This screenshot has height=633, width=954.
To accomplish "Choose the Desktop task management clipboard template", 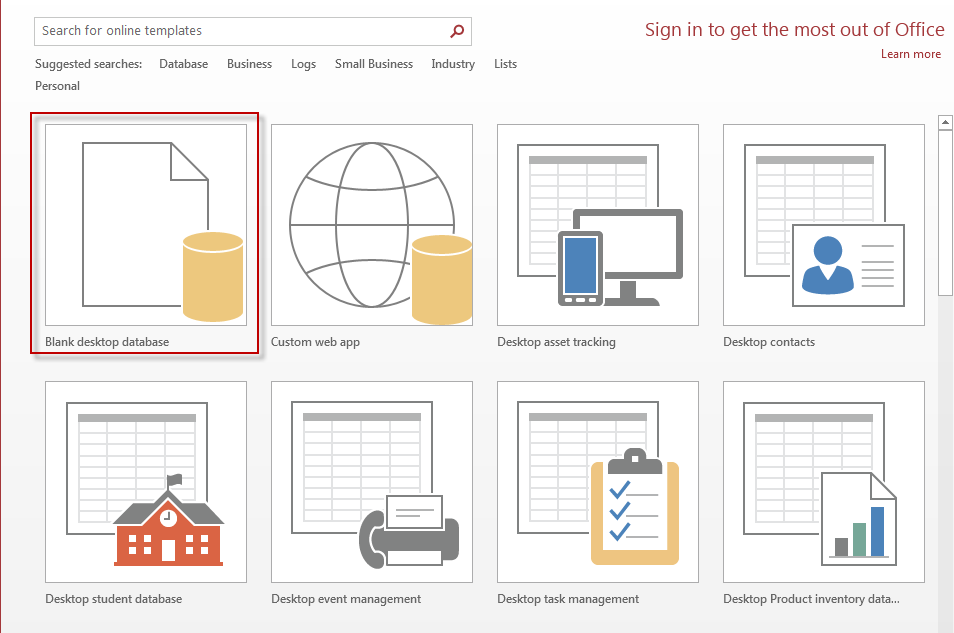I will 597,482.
